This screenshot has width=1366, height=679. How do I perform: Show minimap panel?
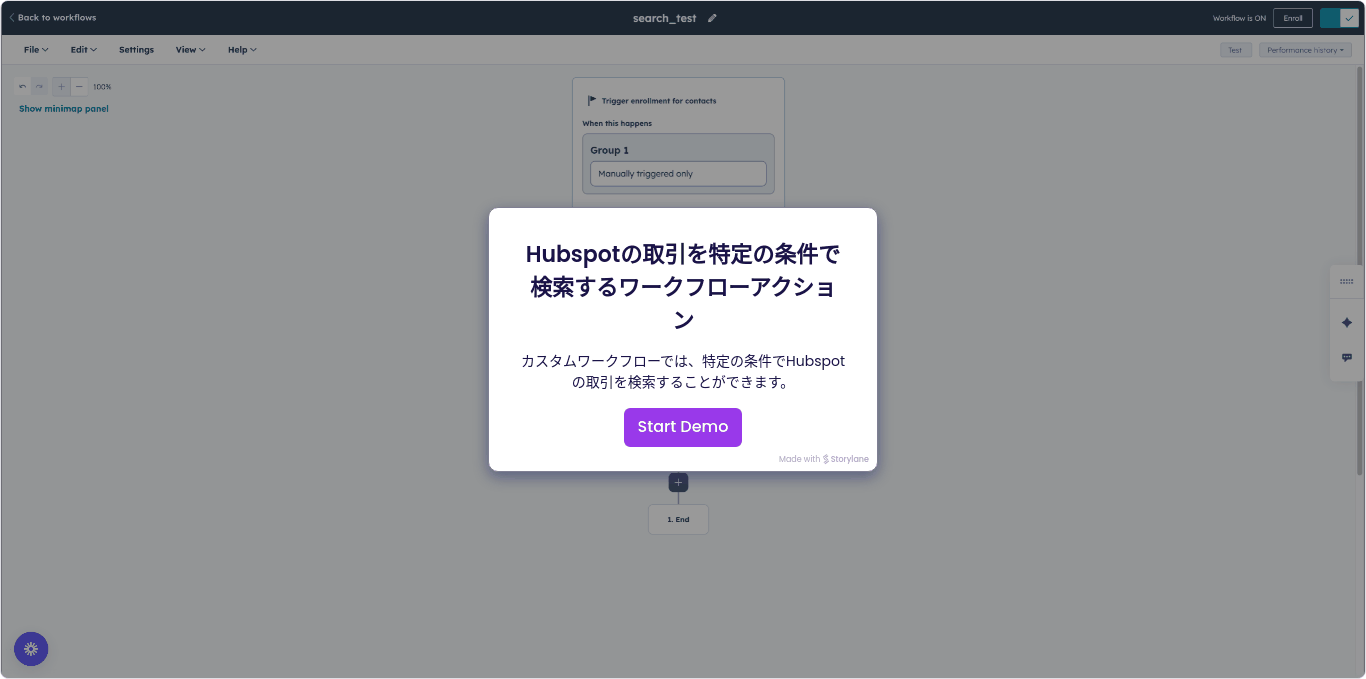64,109
